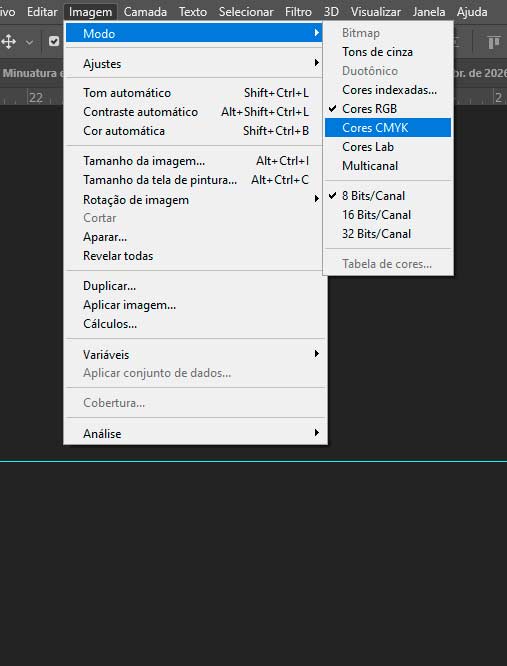Image resolution: width=507 pixels, height=666 pixels.
Task: Select Cores Lab mode
Action: coord(388,147)
